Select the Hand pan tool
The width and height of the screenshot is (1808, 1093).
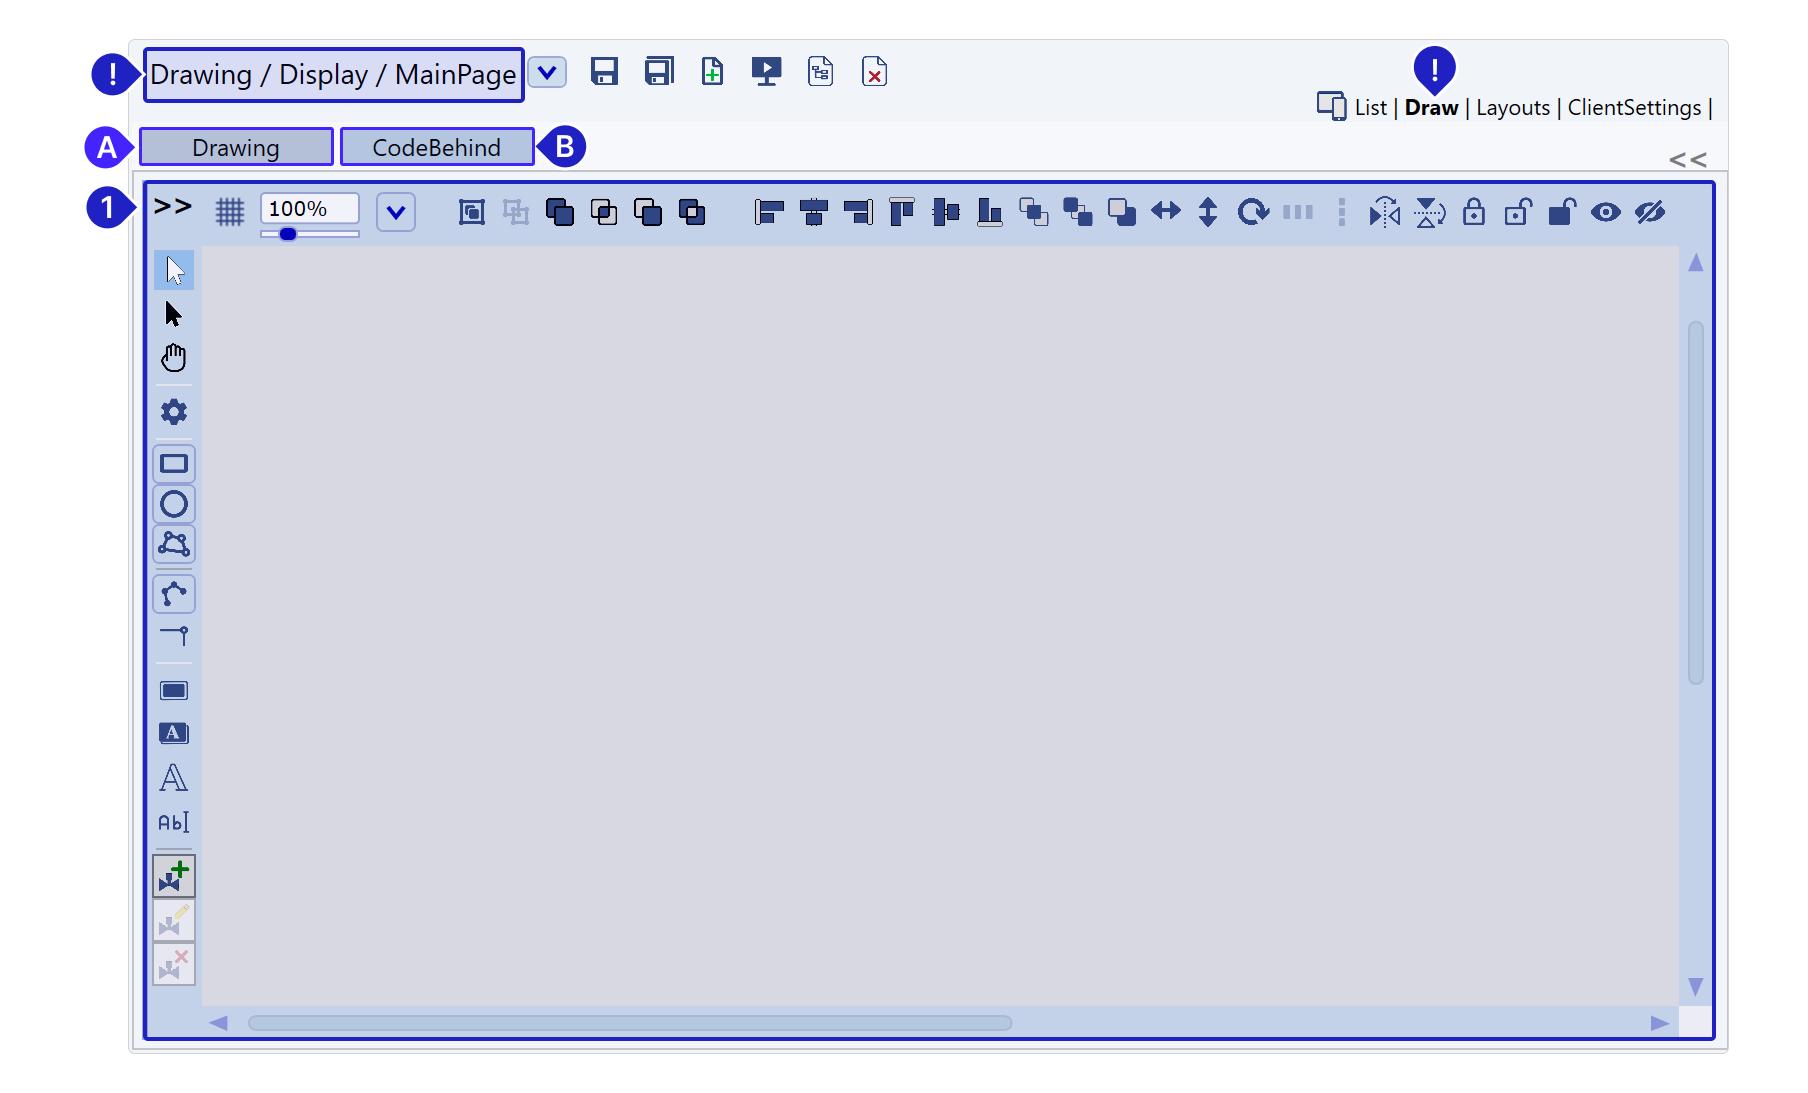[x=174, y=358]
